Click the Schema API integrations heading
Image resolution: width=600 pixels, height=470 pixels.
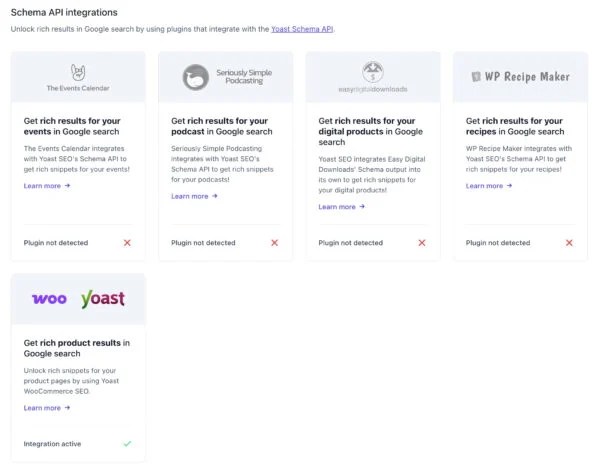(64, 12)
